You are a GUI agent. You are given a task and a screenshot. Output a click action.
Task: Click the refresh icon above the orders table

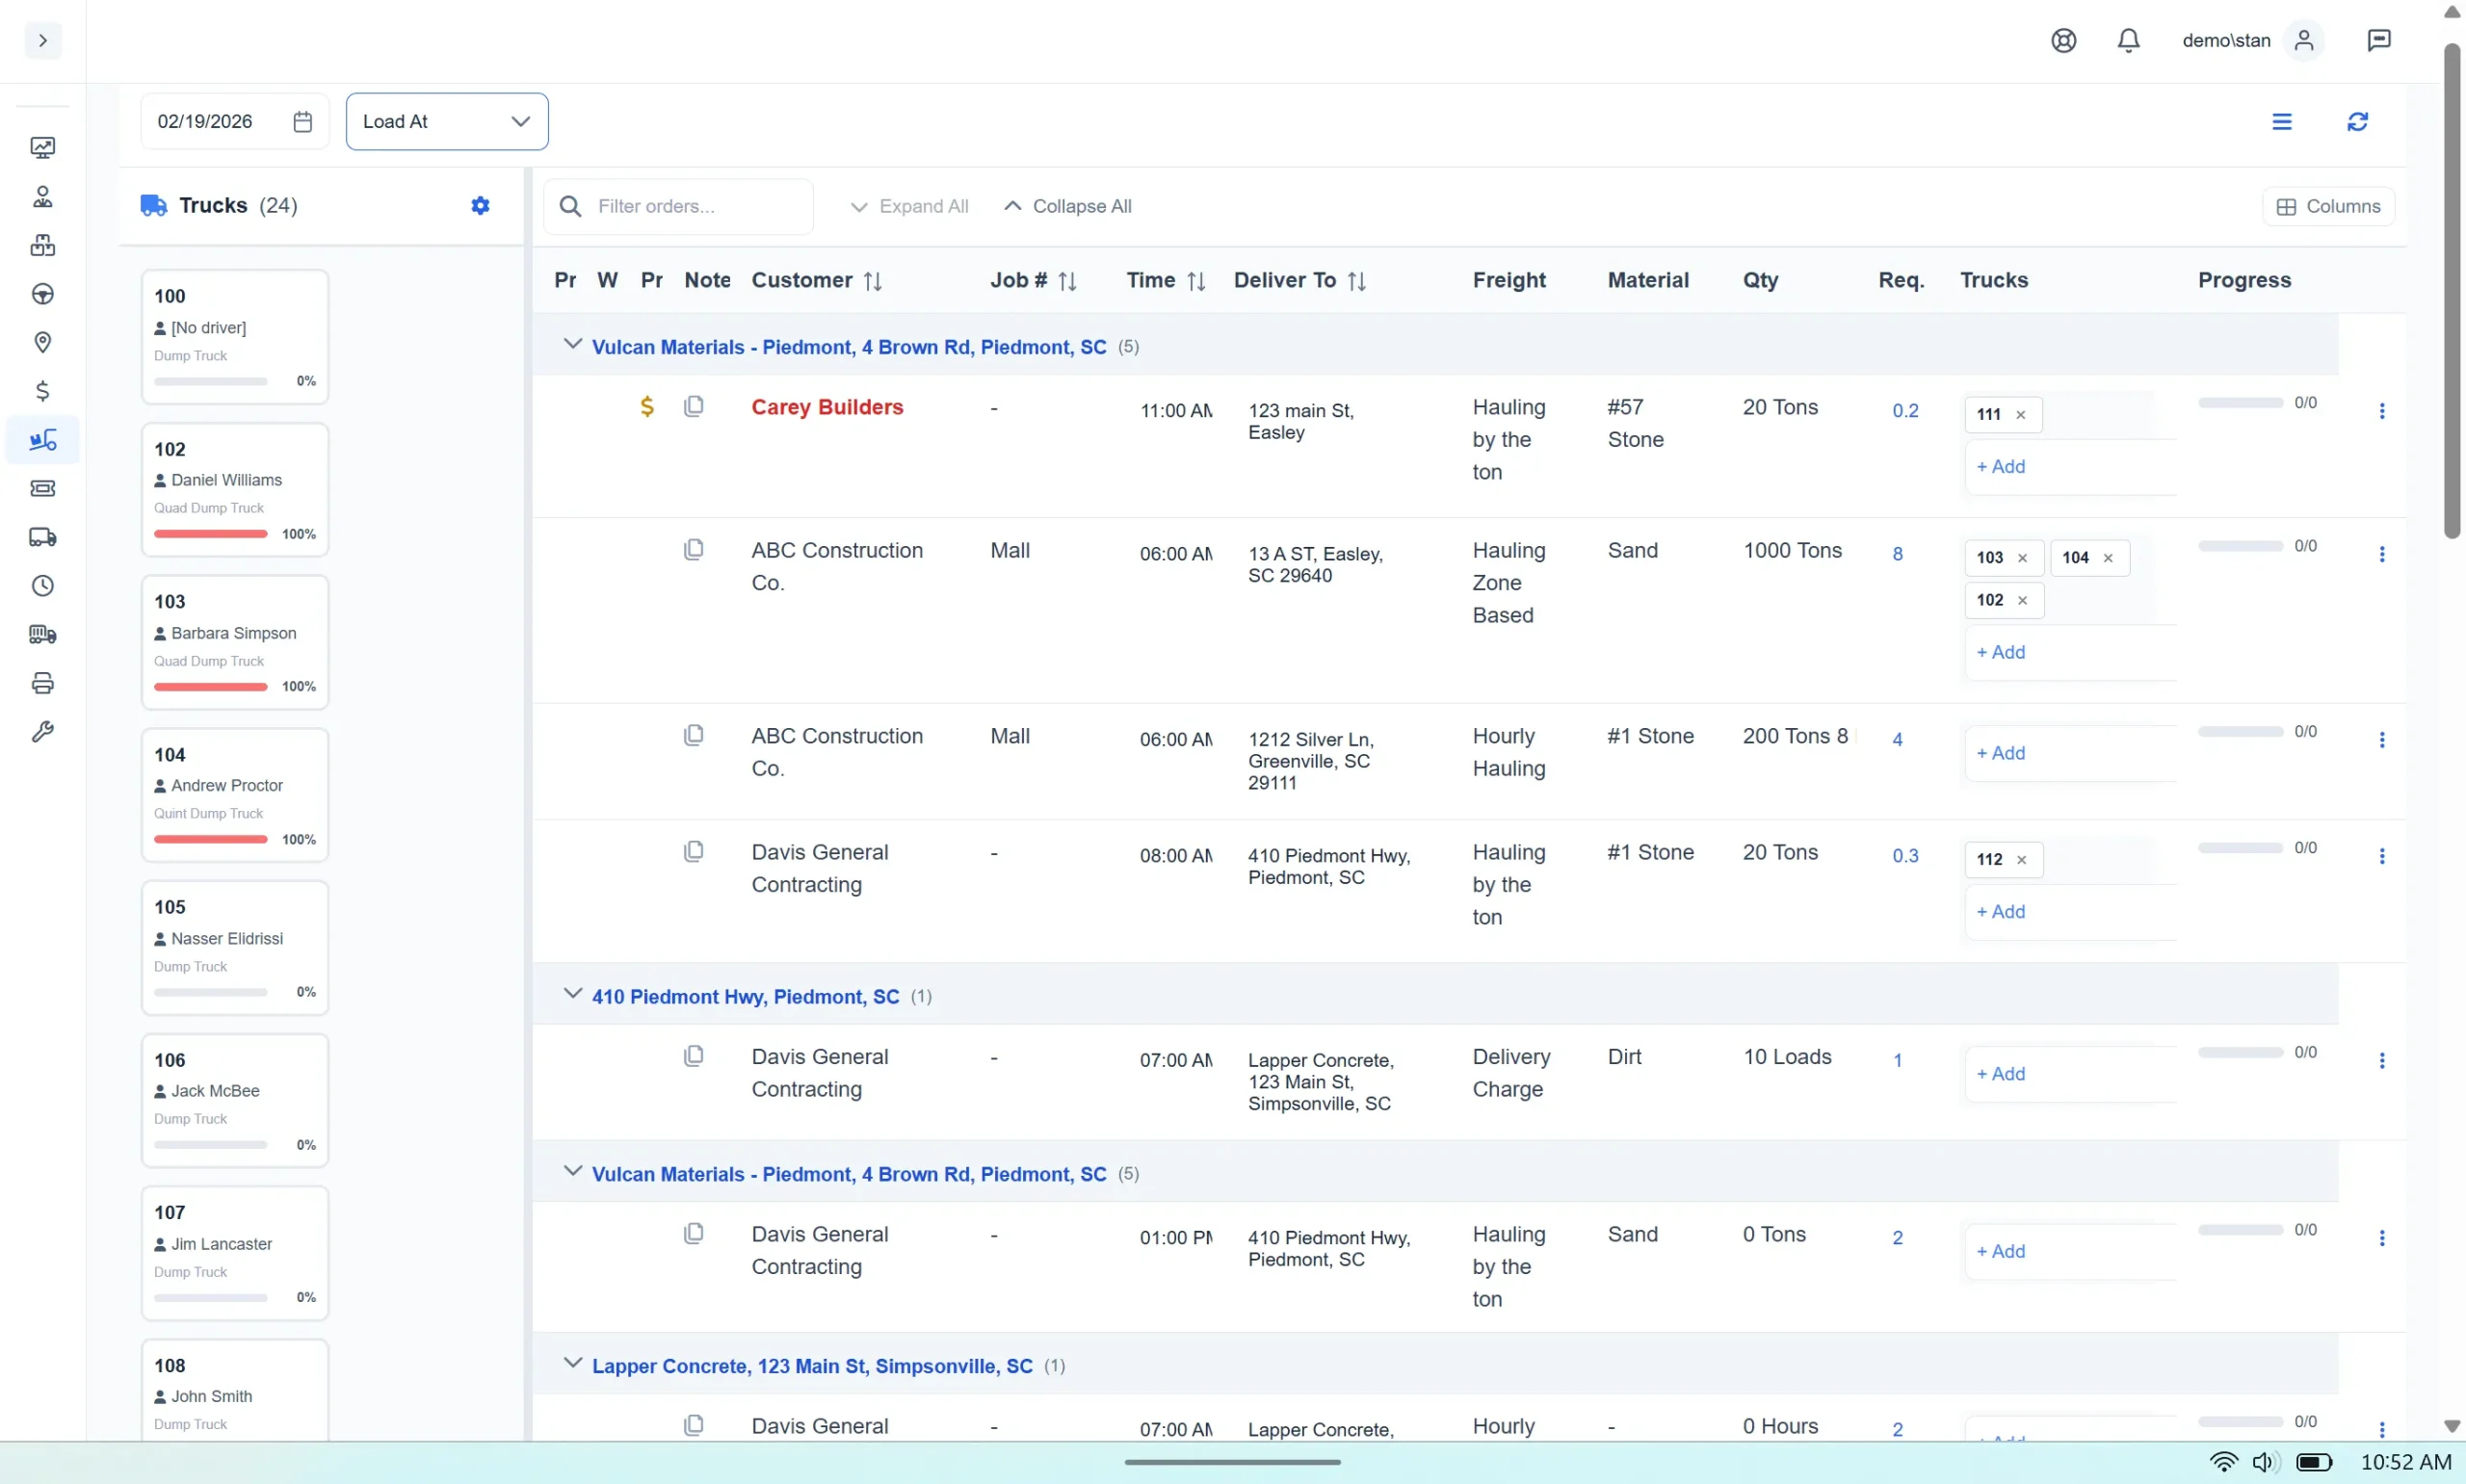point(2357,121)
